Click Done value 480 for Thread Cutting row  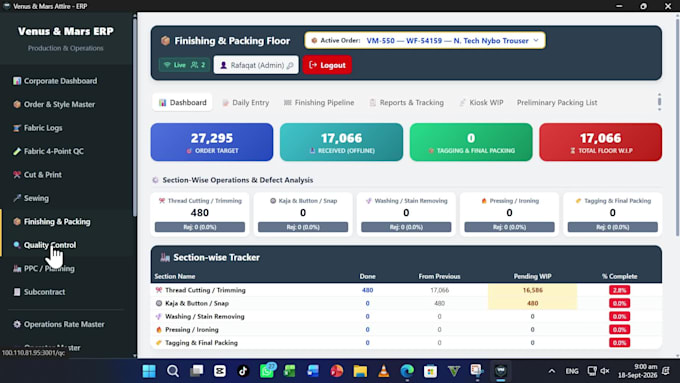367,290
